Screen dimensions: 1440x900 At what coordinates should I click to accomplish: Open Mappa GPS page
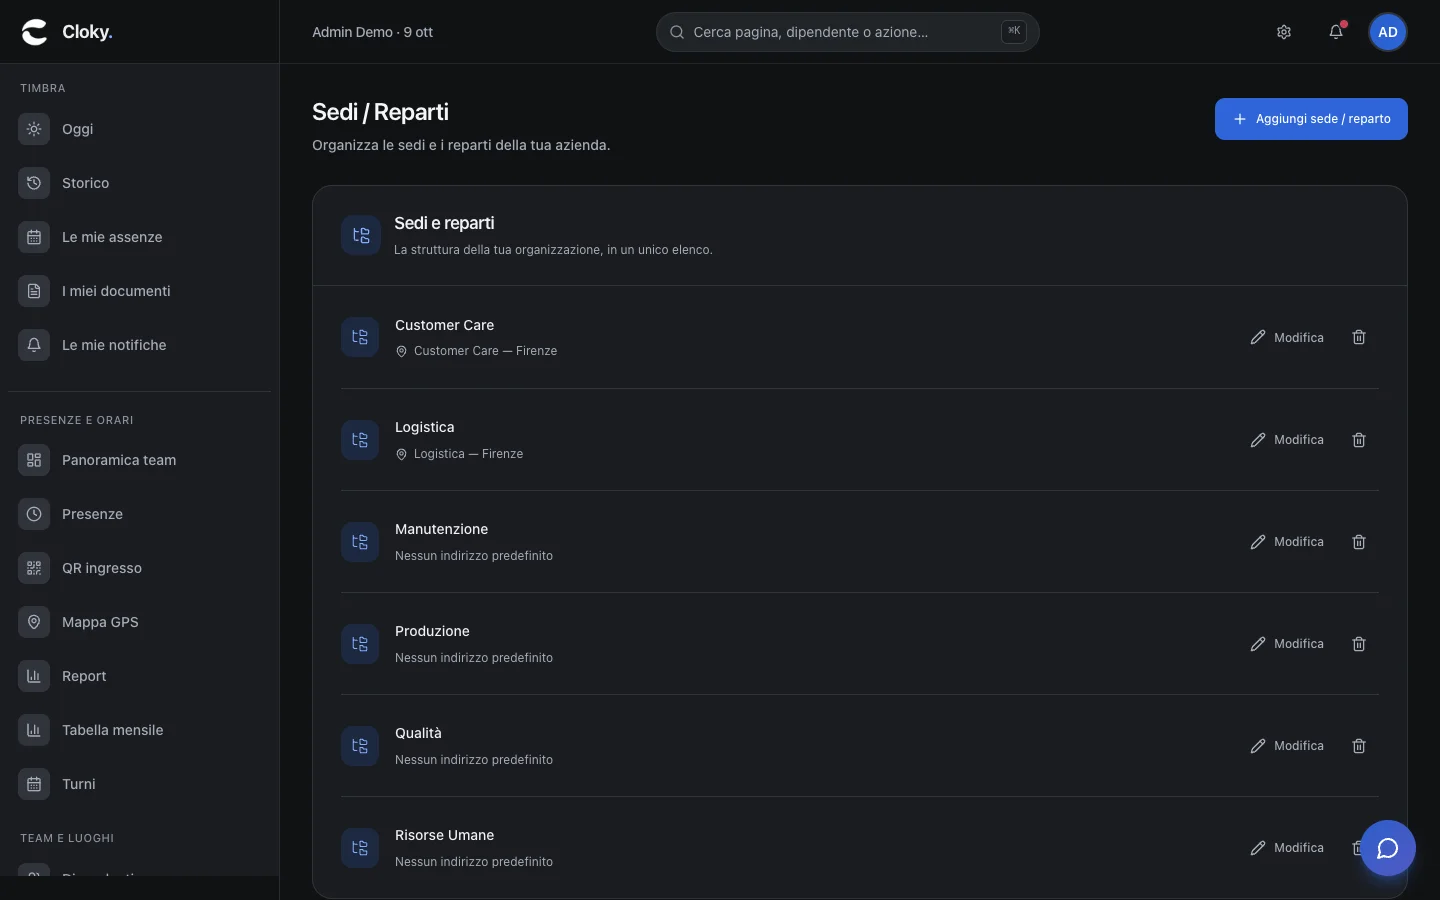pyautogui.click(x=139, y=622)
